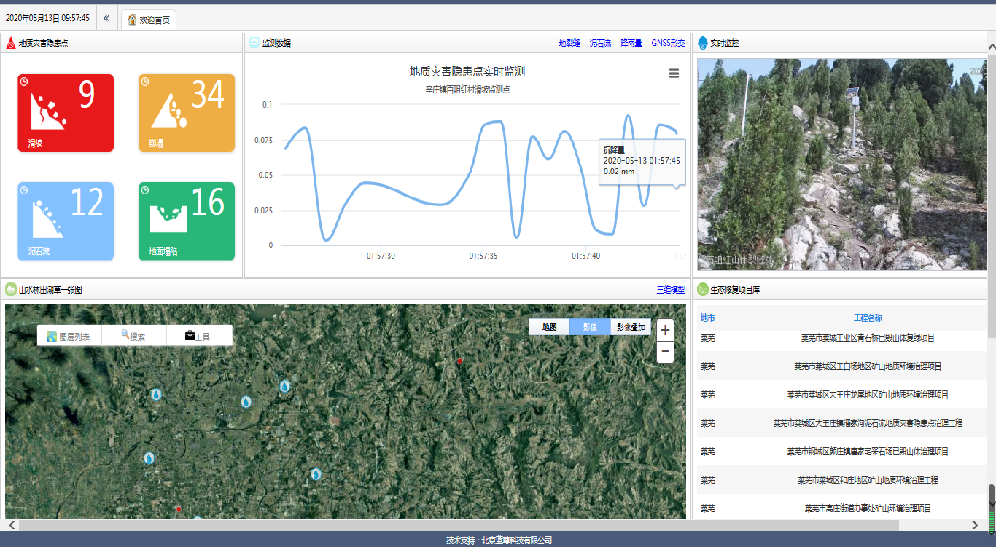Click the globe layers icon in map toolbar

pyautogui.click(x=51, y=337)
